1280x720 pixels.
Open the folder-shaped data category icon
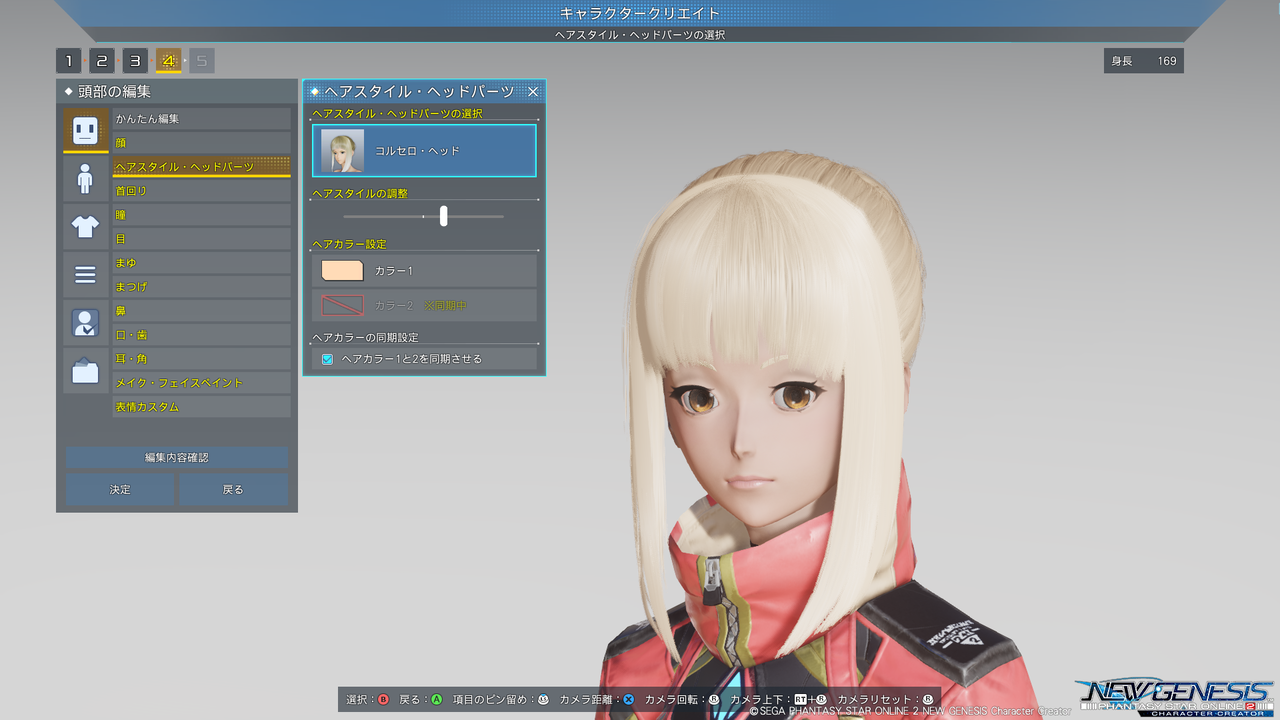pyautogui.click(x=85, y=370)
